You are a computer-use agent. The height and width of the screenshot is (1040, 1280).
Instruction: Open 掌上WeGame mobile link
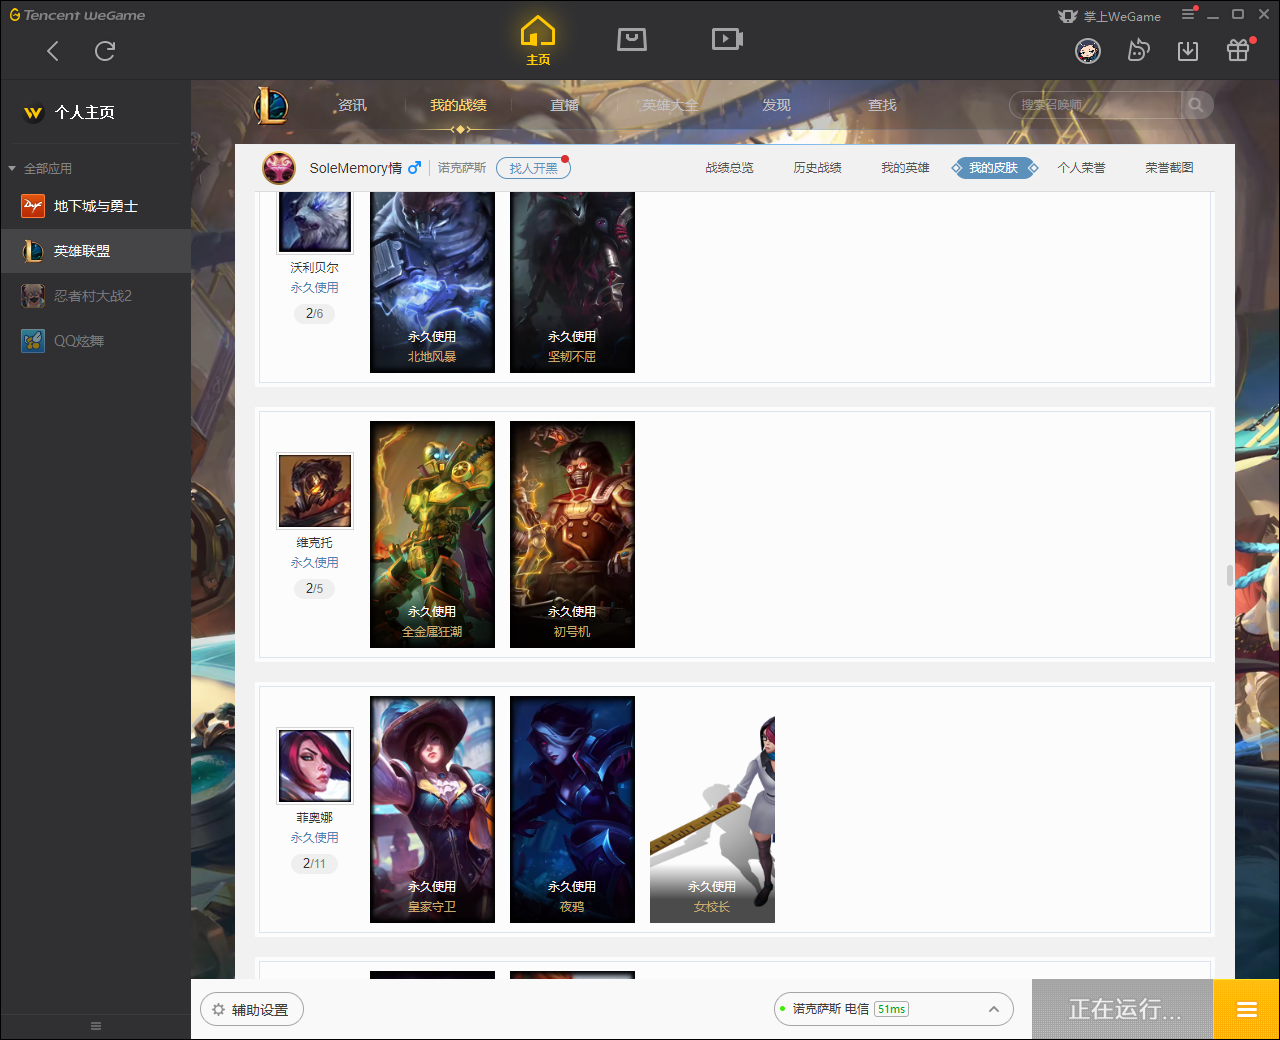coord(1110,16)
